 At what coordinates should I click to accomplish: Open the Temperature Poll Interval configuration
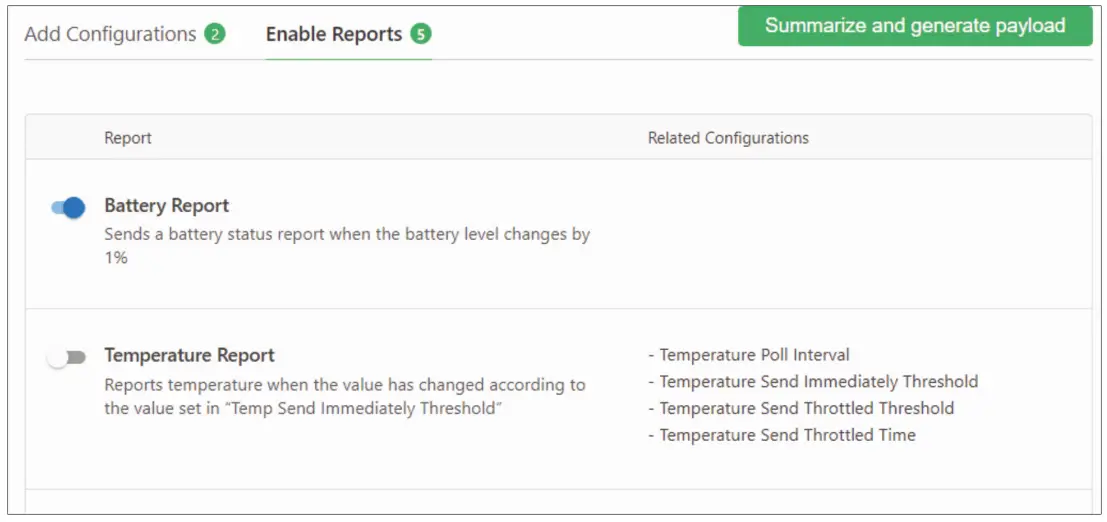tap(754, 355)
